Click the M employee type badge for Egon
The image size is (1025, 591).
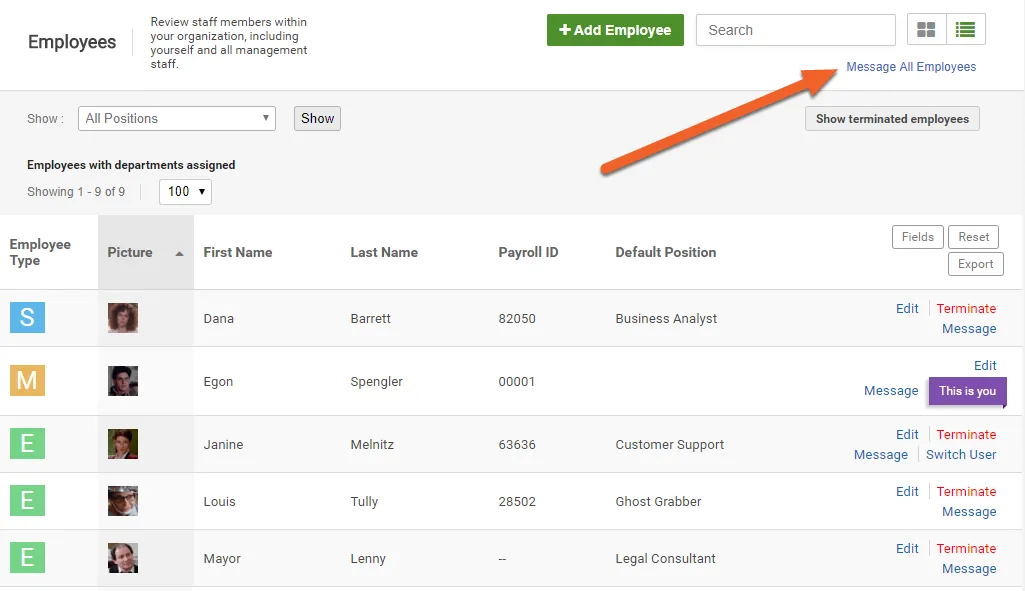click(27, 380)
